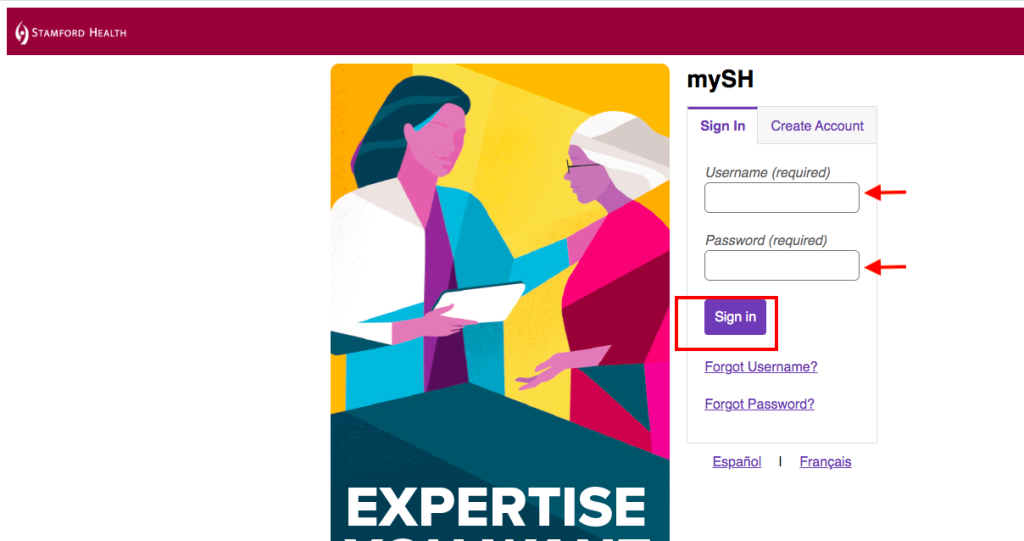Focus the Username input field
The height and width of the screenshot is (541, 1024).
782,197
